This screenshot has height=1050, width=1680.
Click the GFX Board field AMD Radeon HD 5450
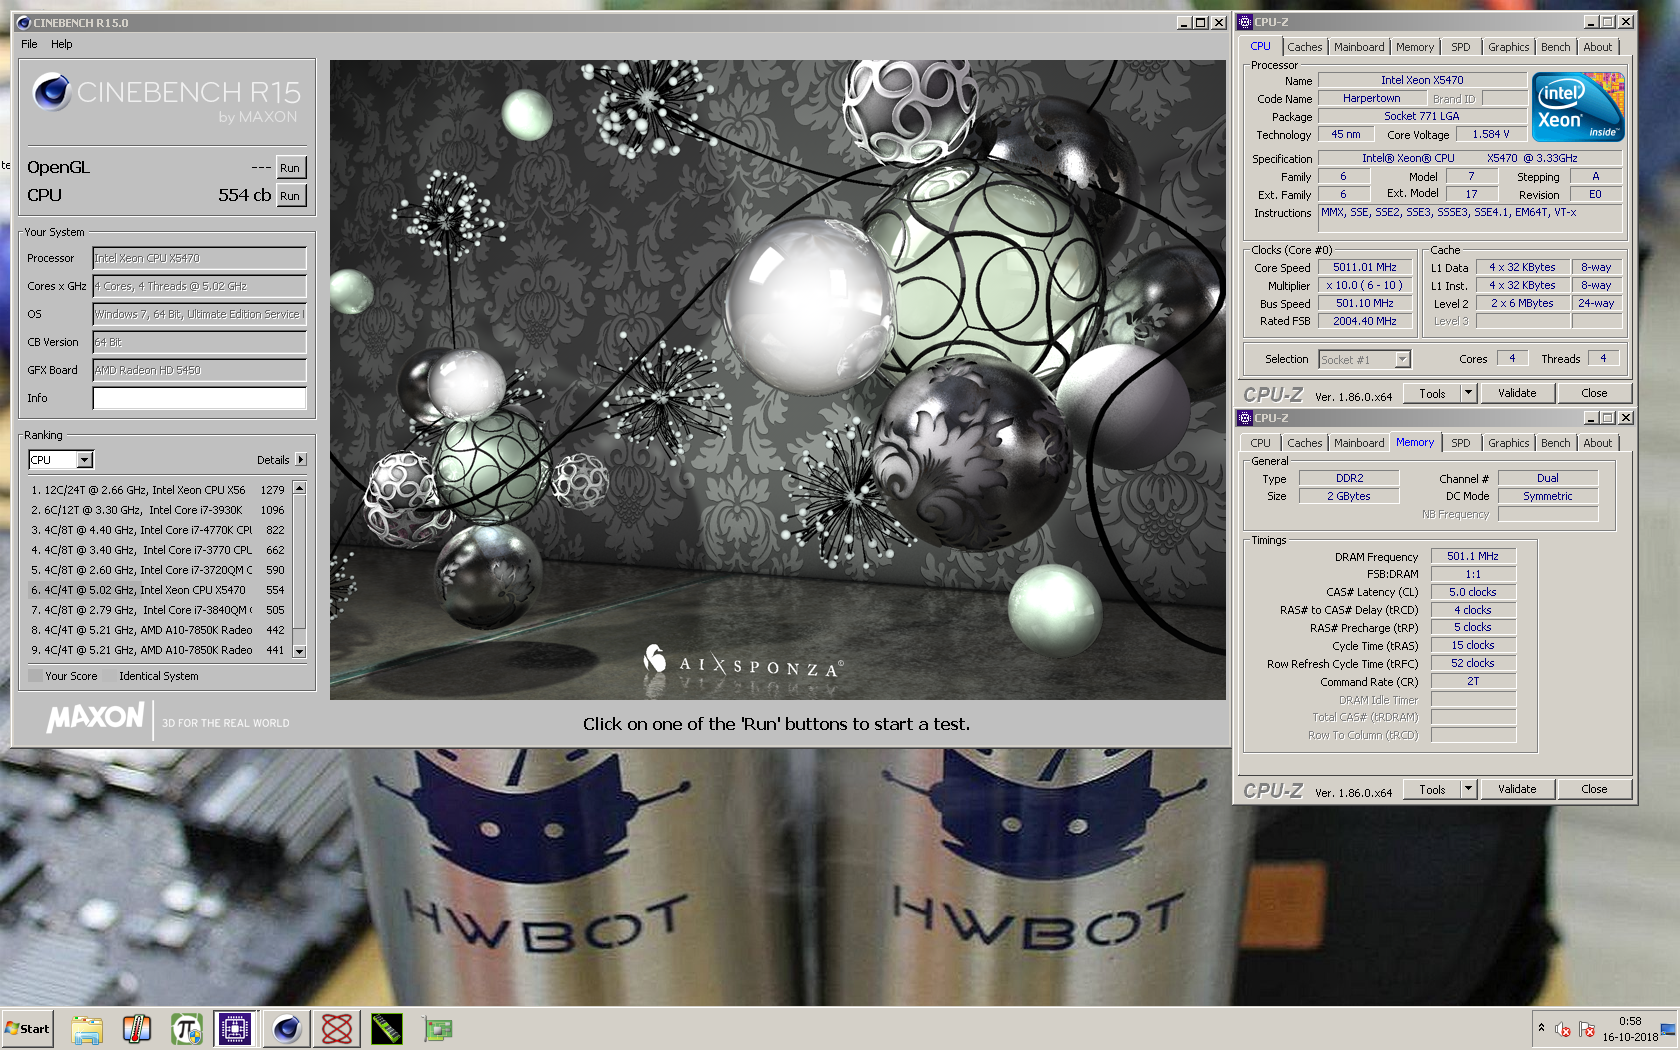[200, 370]
